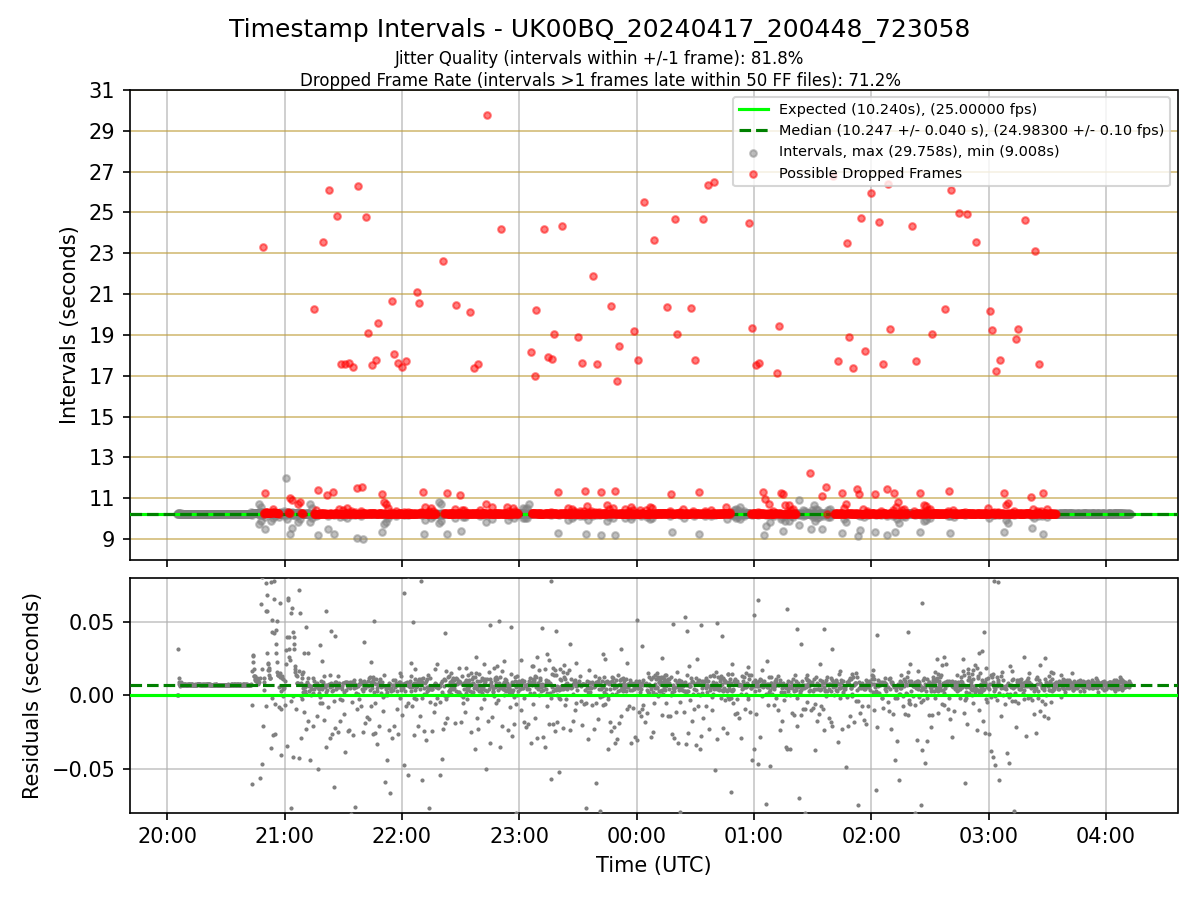Click the 0.05 tick on residuals axis
Viewport: 1200px width, 900px height.
(x=94, y=622)
